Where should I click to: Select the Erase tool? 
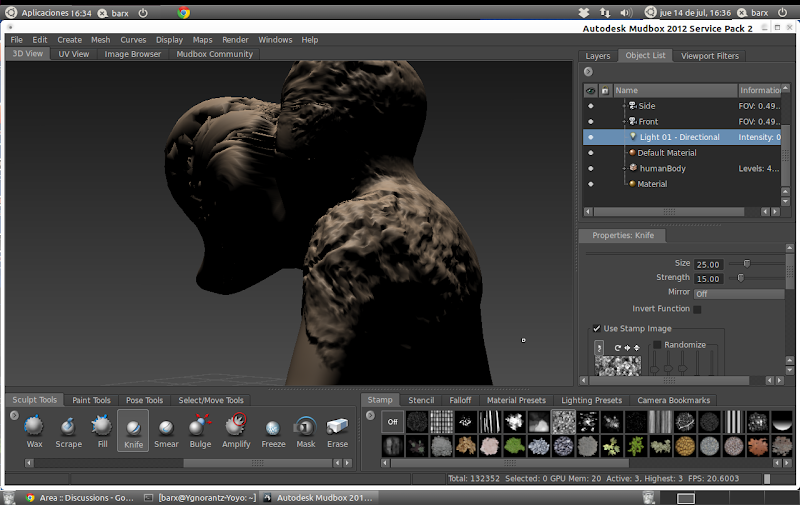pos(338,428)
